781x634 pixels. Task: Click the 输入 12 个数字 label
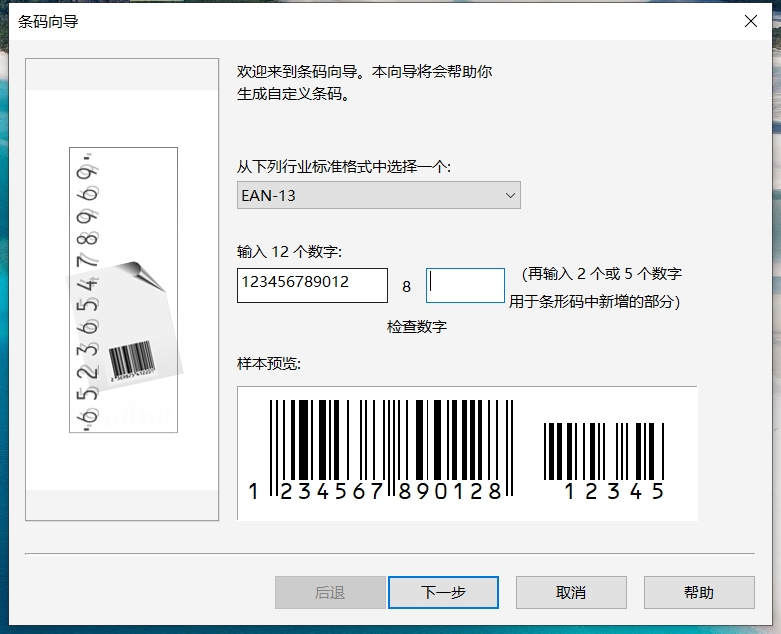[289, 252]
